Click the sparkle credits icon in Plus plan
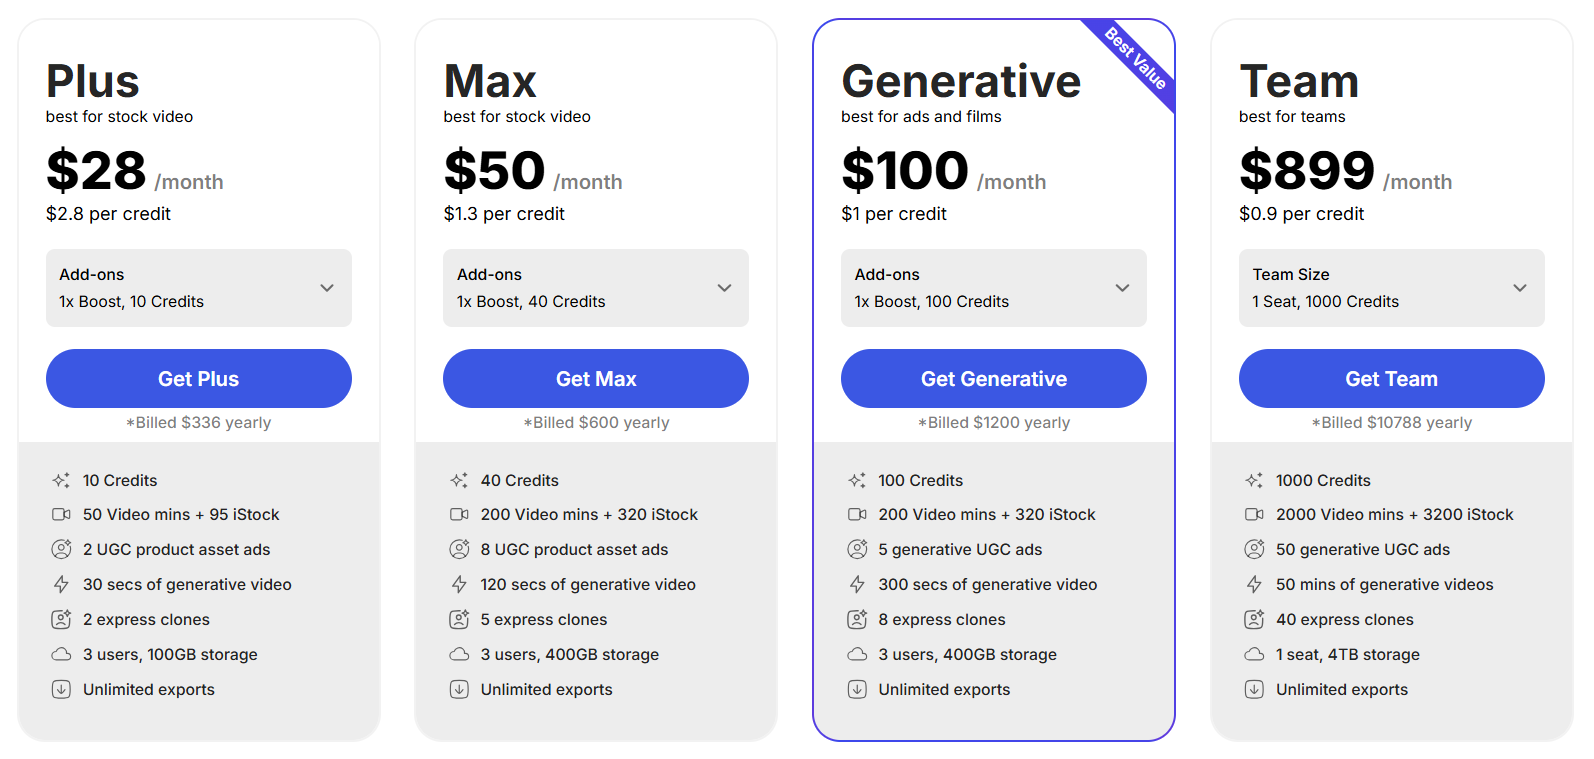The width and height of the screenshot is (1594, 759). pos(61,481)
